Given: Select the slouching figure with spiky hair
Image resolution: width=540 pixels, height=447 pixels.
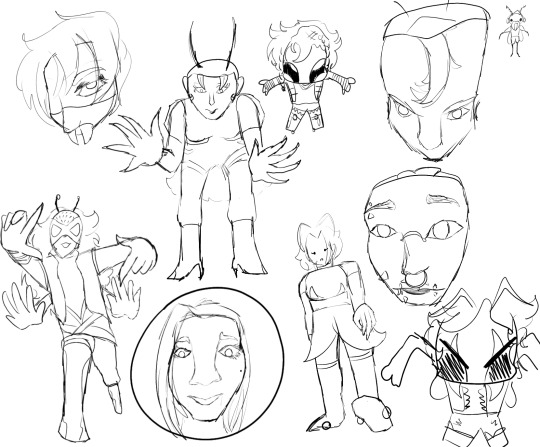Looking at the screenshot, I should (x=342, y=322).
